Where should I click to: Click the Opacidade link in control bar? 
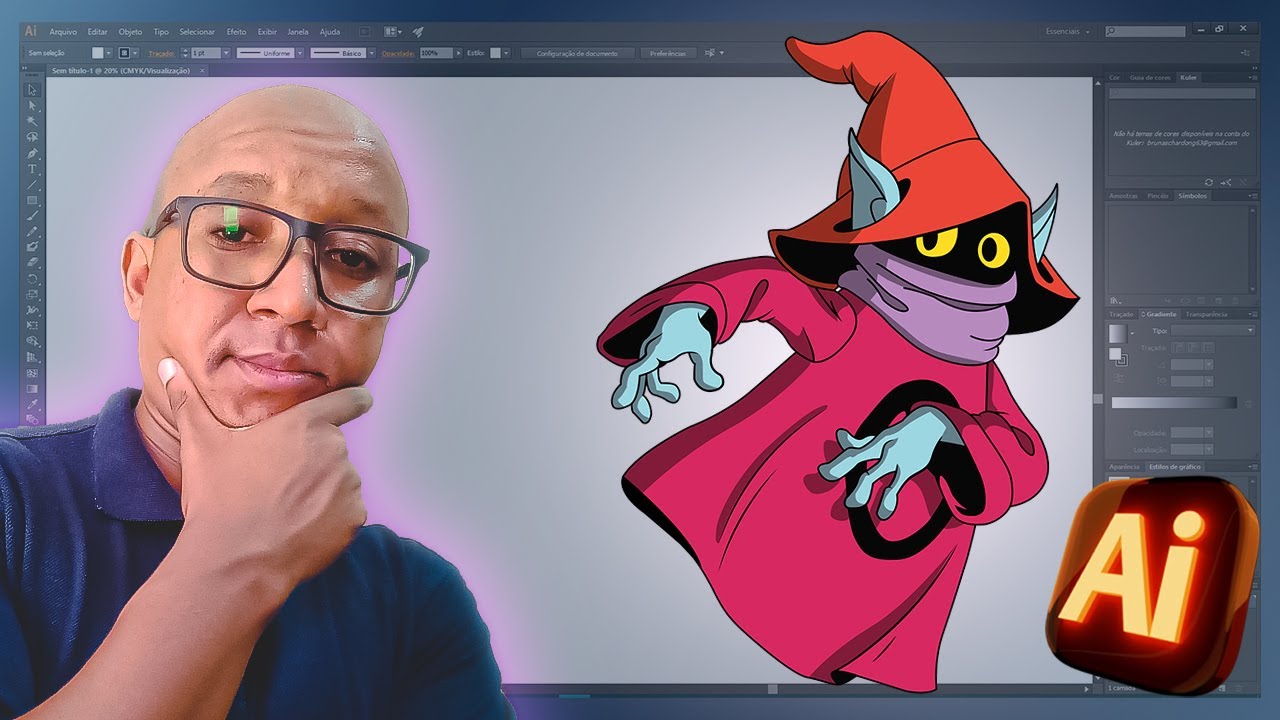[397, 53]
